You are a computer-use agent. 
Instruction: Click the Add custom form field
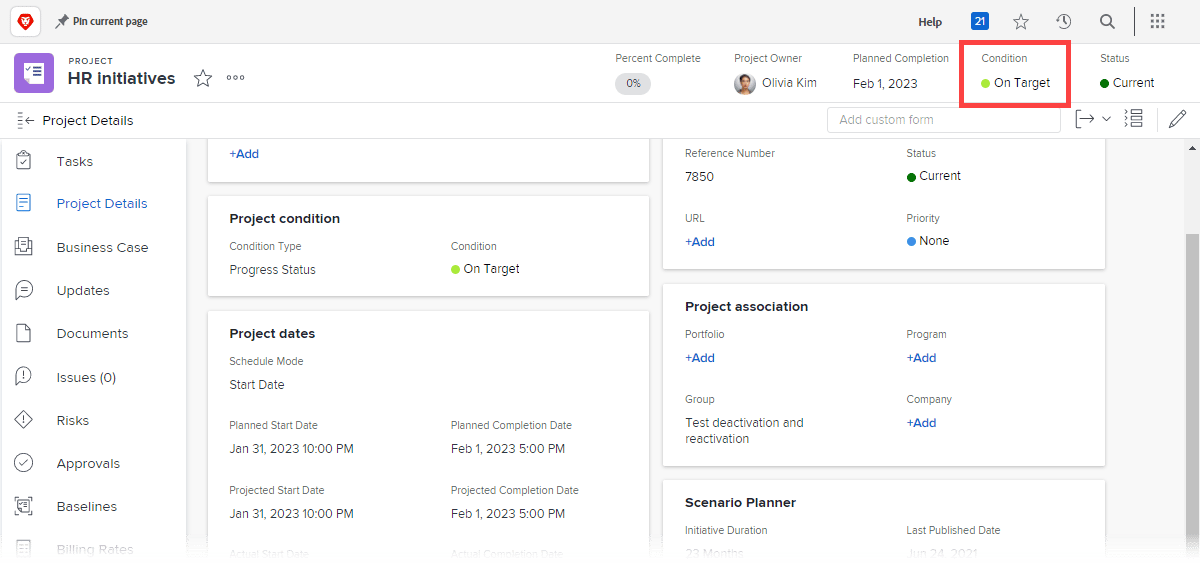pos(943,120)
